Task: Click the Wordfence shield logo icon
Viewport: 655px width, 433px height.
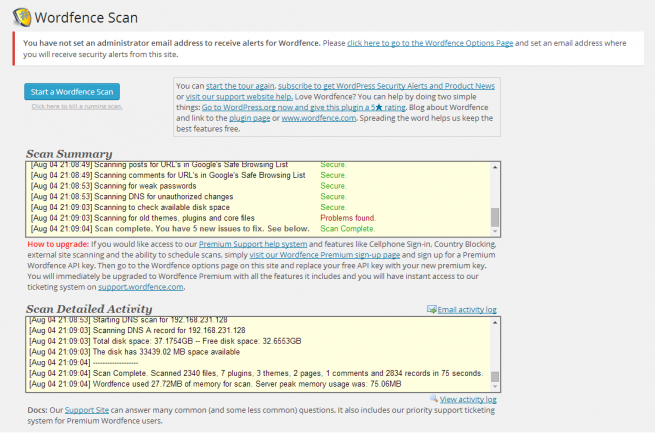Action: point(22,17)
